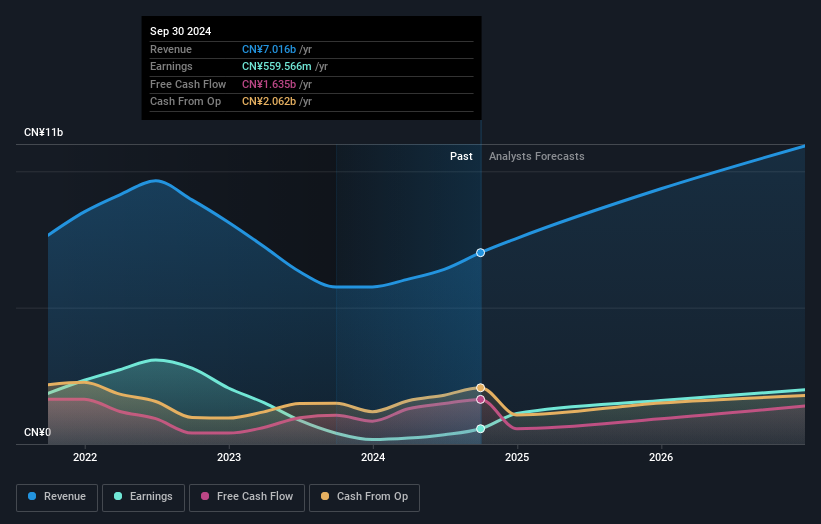The height and width of the screenshot is (524, 821).
Task: Click the blue Revenue data point marker
Action: 480,253
